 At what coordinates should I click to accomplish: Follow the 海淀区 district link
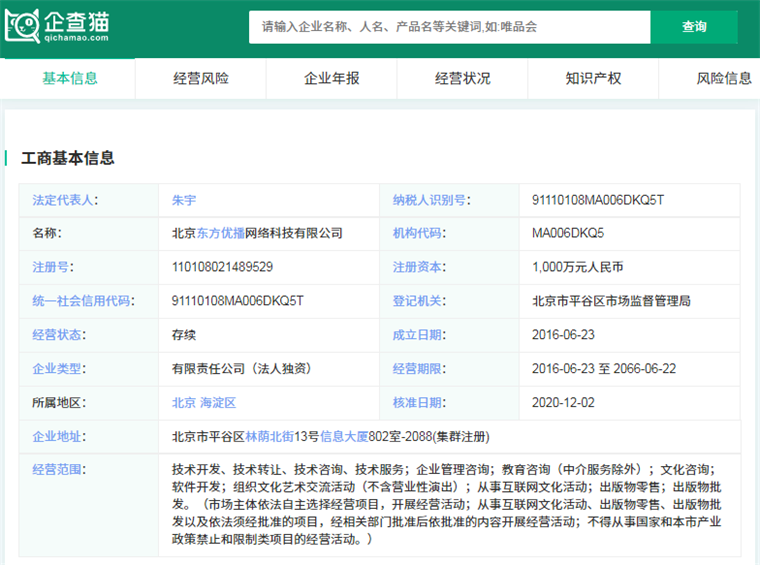coord(217,403)
